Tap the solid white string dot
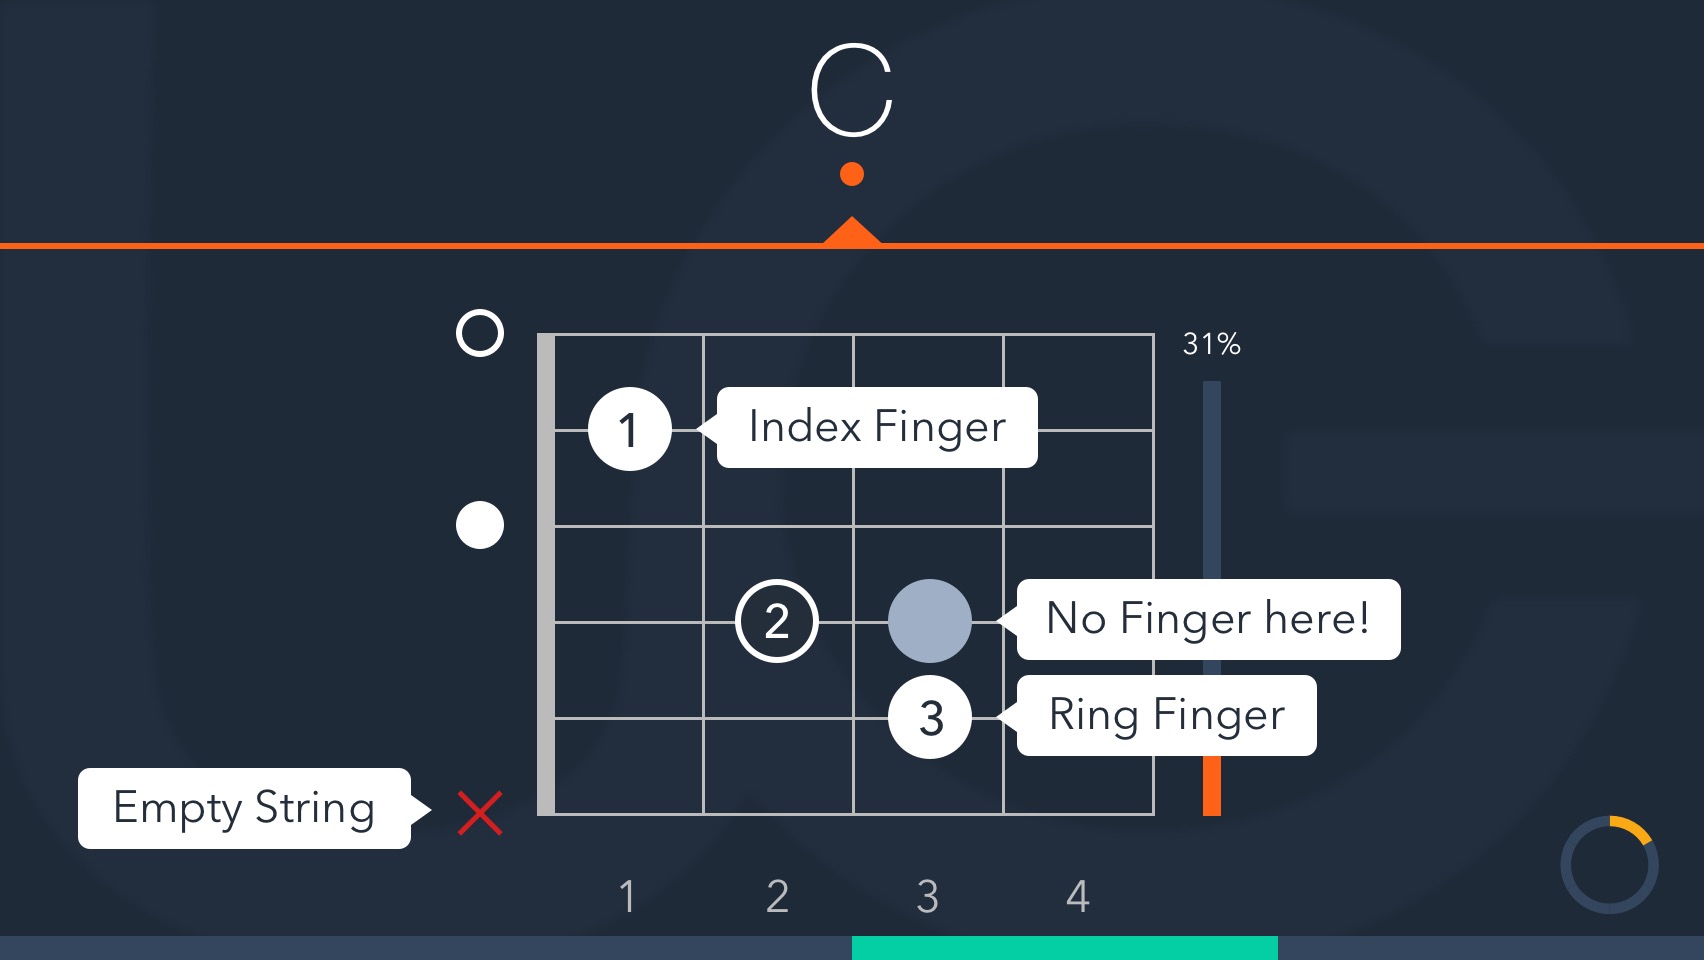Viewport: 1704px width, 960px height. [x=480, y=525]
